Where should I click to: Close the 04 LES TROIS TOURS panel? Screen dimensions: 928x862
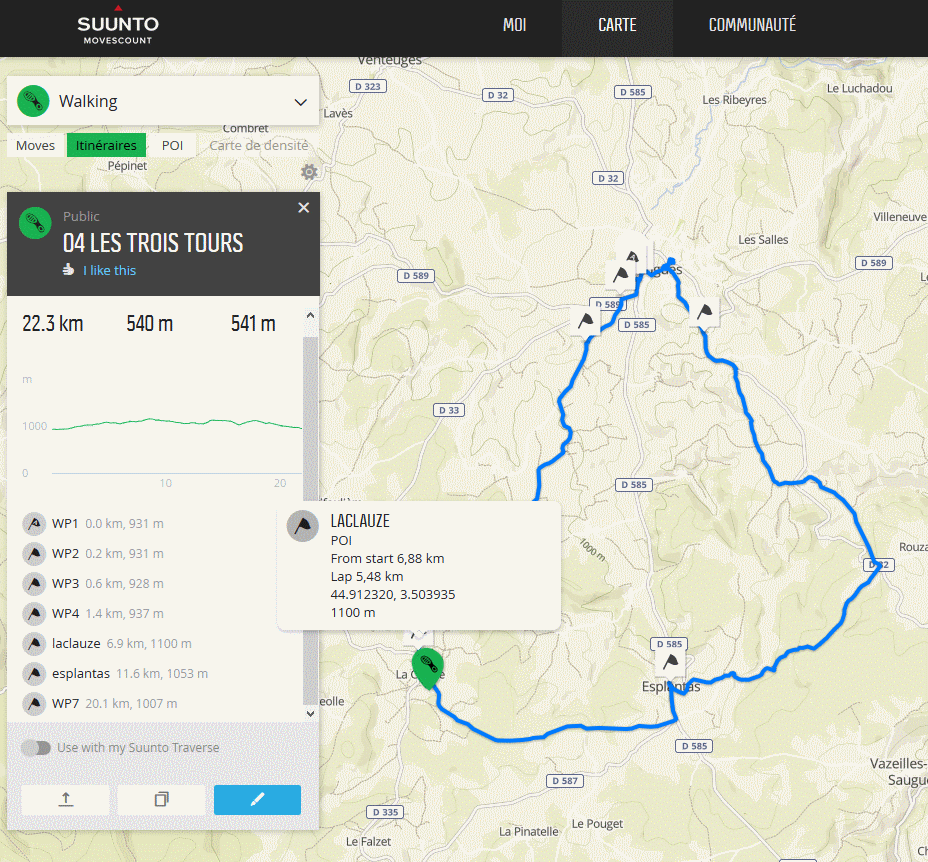304,208
